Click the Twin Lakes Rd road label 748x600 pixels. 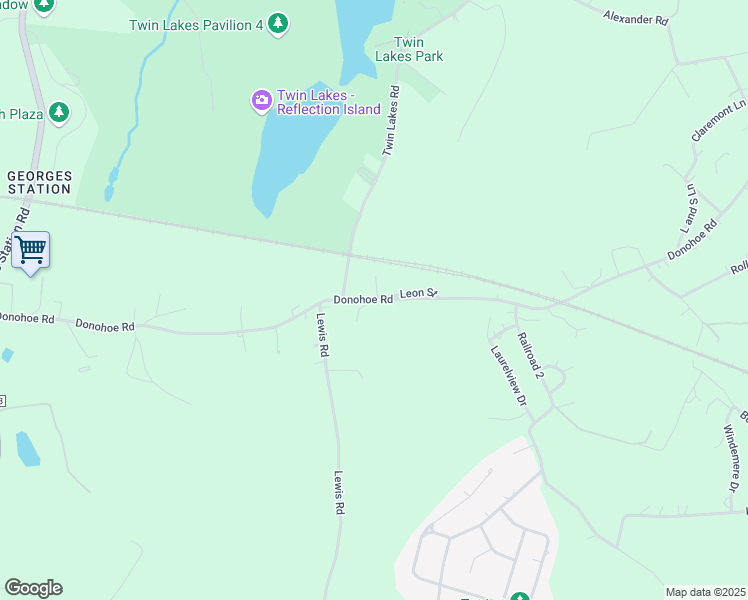point(391,120)
